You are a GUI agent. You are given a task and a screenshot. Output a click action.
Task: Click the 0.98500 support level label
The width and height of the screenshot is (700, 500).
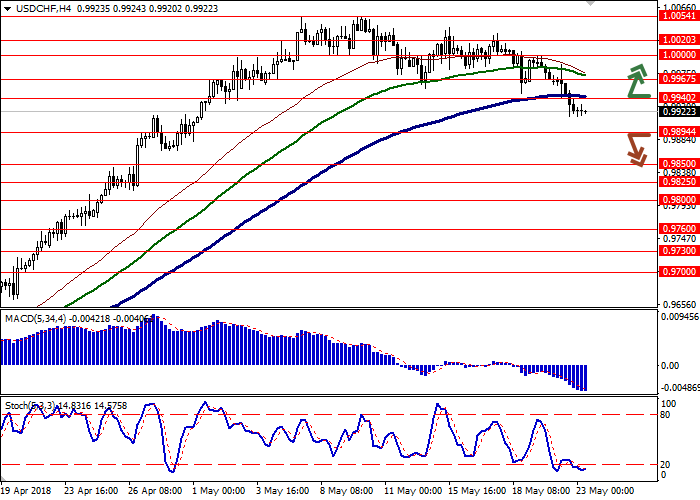[678, 163]
